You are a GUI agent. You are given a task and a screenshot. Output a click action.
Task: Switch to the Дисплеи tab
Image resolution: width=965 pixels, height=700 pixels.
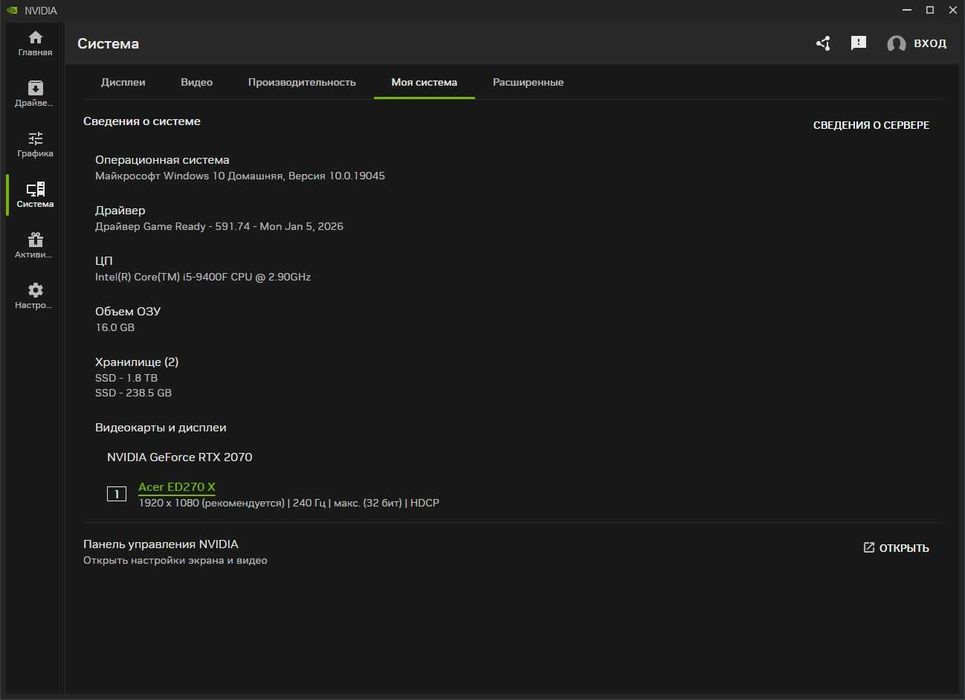[x=123, y=82]
